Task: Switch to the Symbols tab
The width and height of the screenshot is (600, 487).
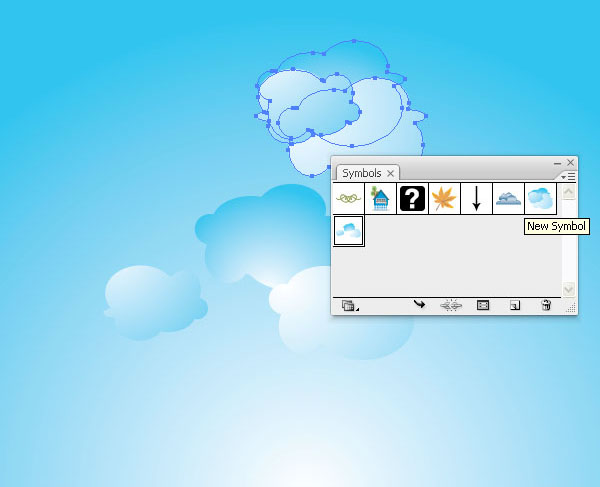Action: pyautogui.click(x=362, y=173)
